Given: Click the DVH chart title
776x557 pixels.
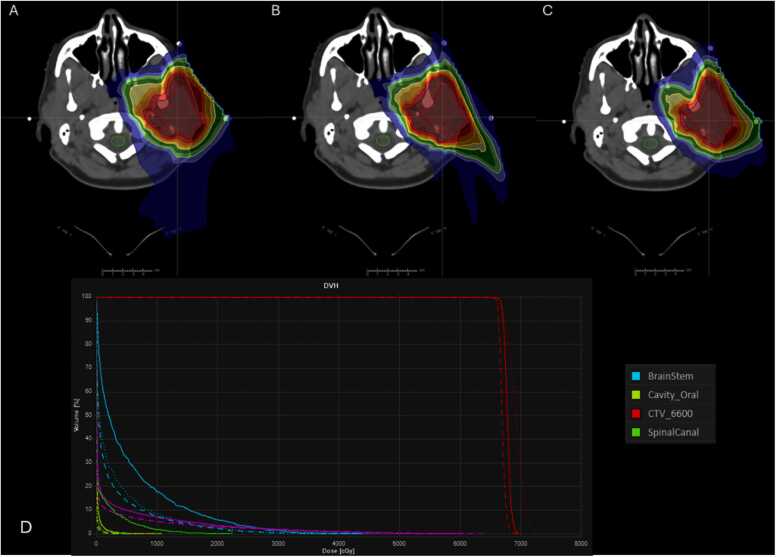Looking at the screenshot, I should [x=333, y=285].
